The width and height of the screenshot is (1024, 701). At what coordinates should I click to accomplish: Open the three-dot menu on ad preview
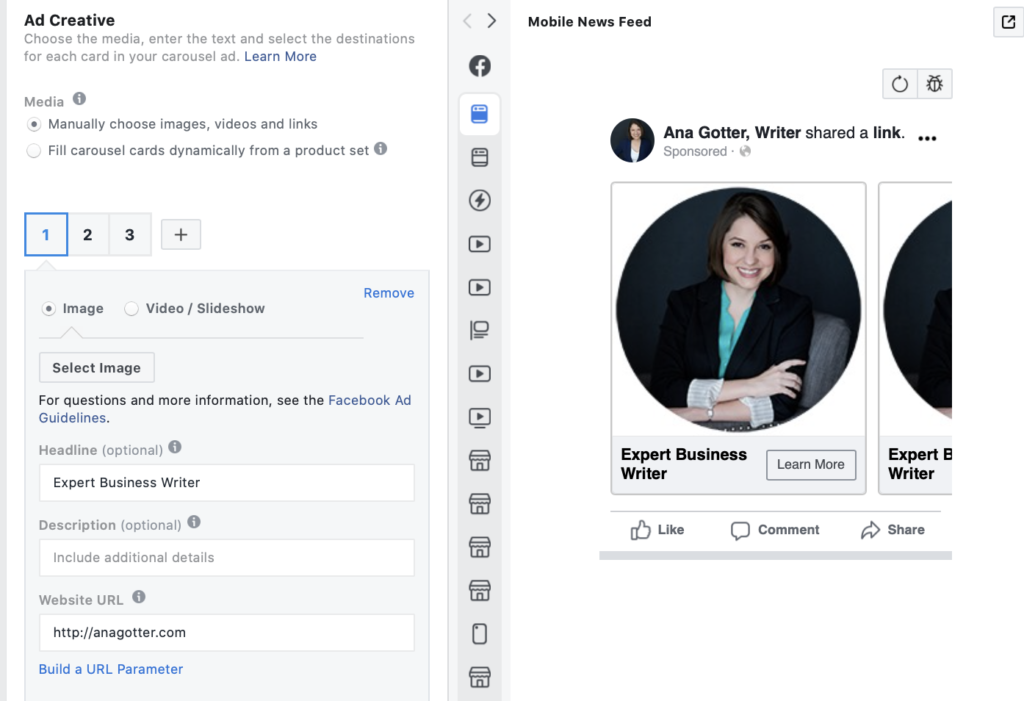tap(927, 139)
